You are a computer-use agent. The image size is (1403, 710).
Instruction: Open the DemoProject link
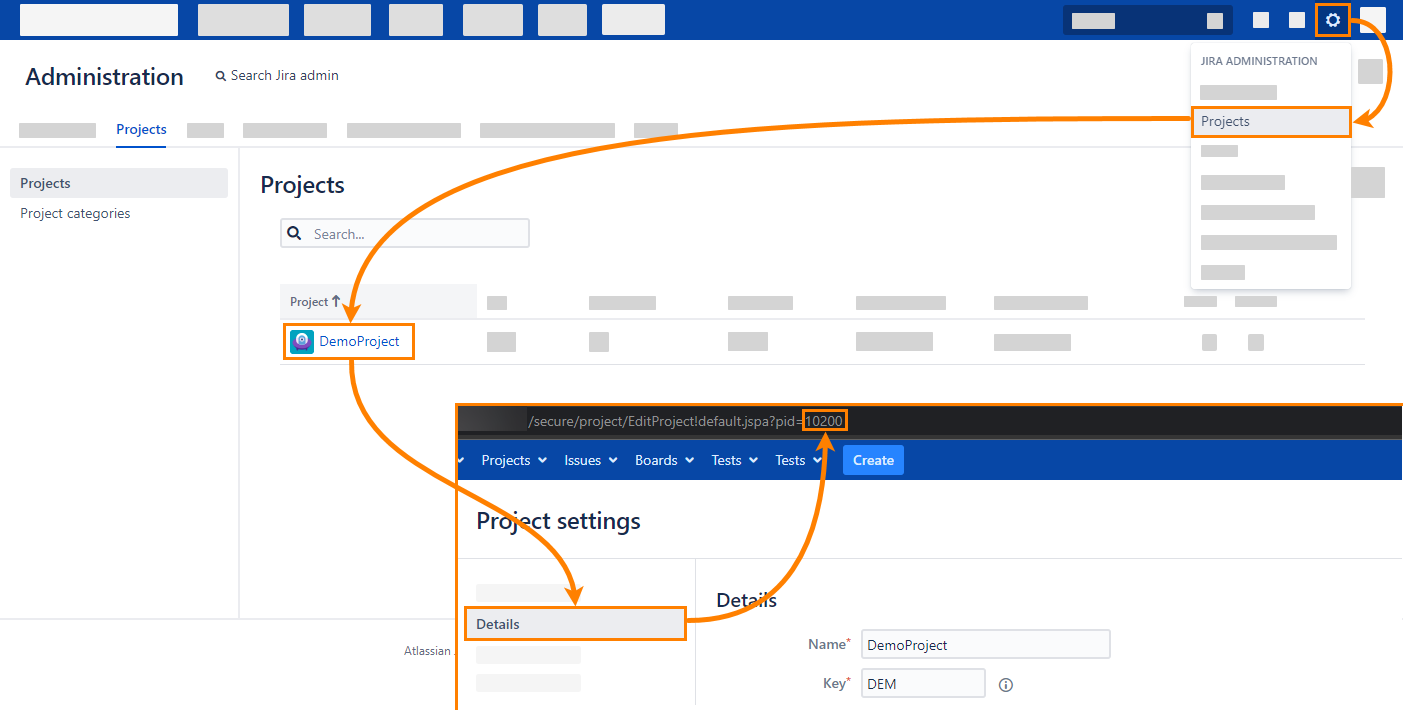pyautogui.click(x=359, y=342)
